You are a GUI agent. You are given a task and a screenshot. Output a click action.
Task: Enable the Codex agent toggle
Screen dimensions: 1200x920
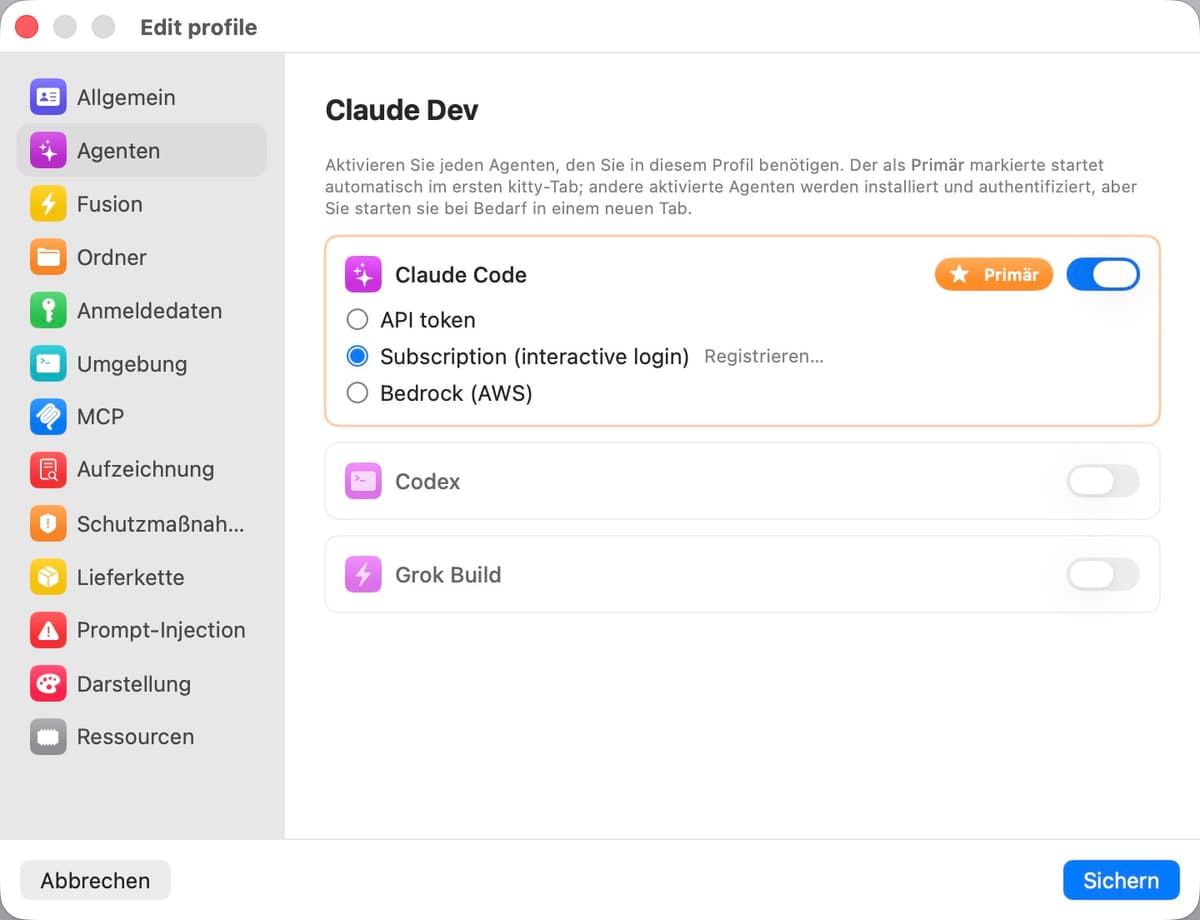1103,481
